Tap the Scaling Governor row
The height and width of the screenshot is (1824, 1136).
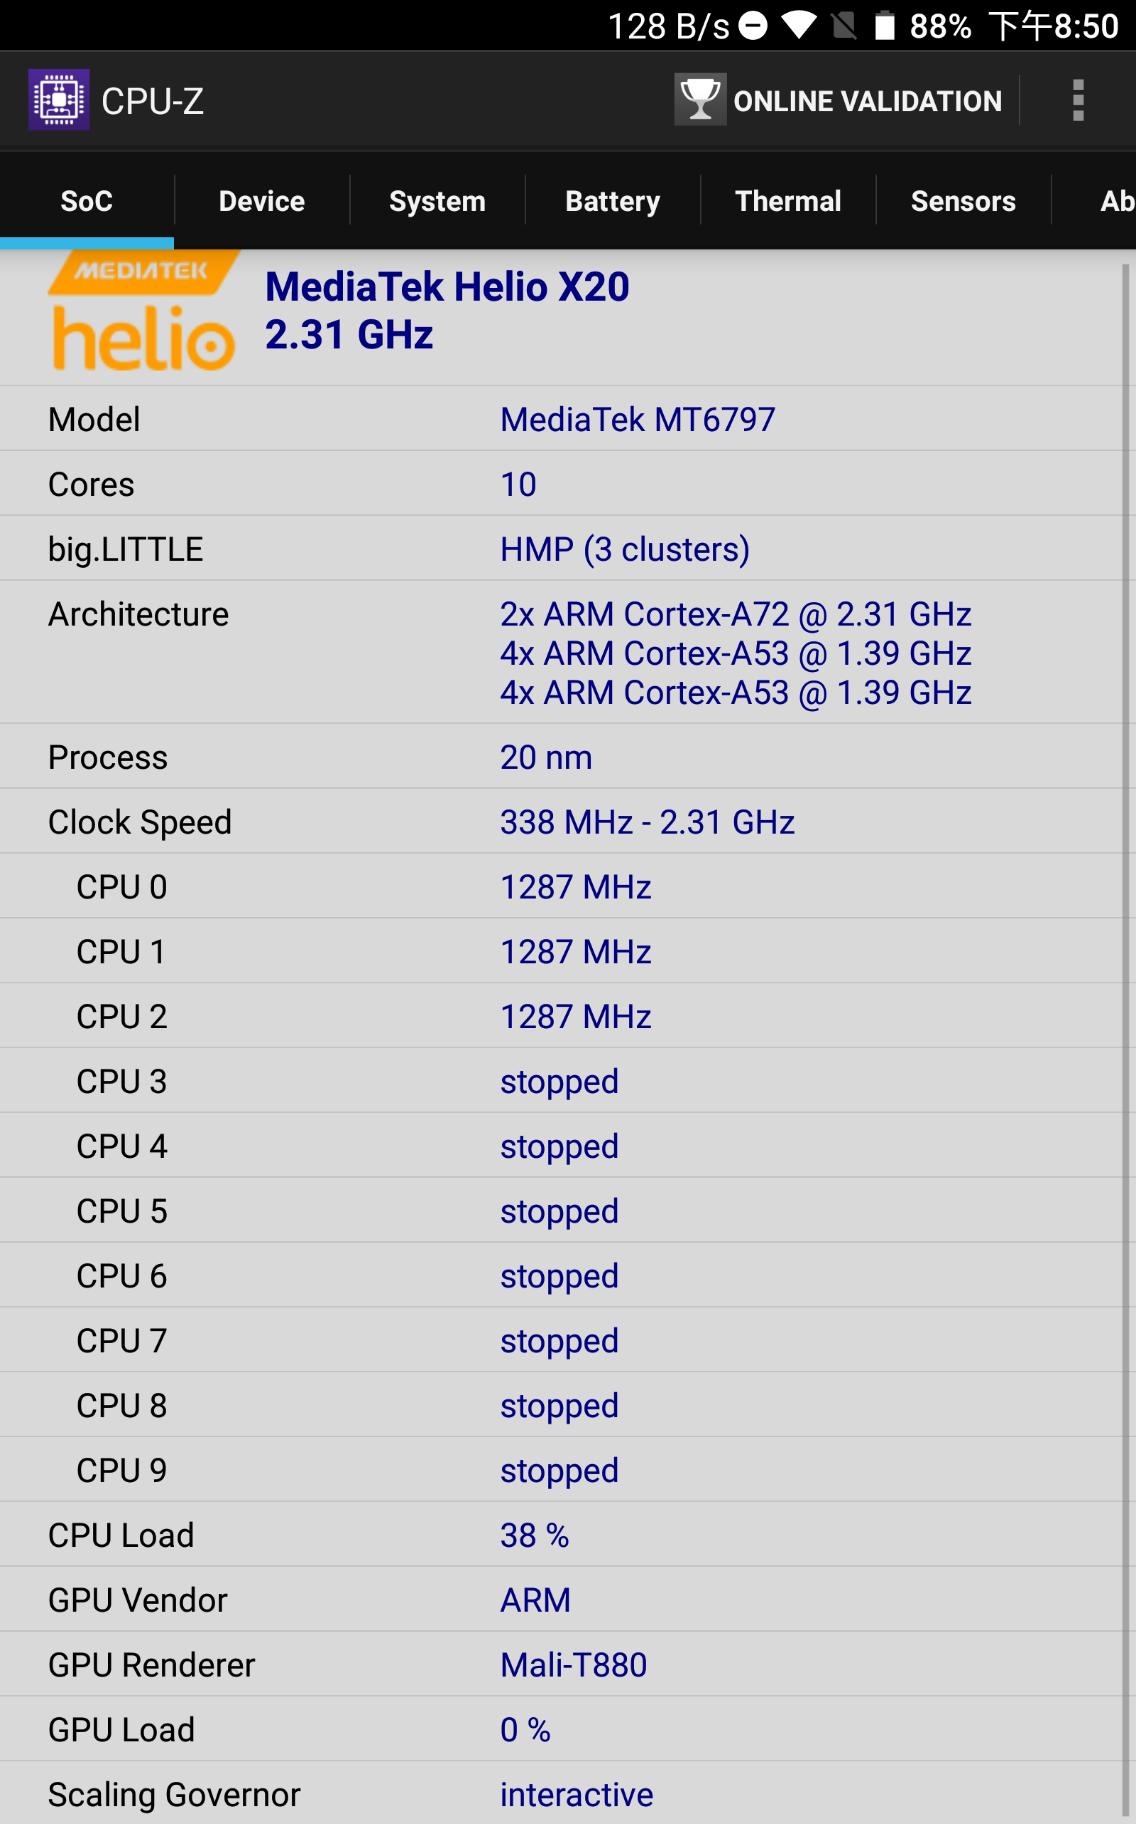coord(560,1794)
